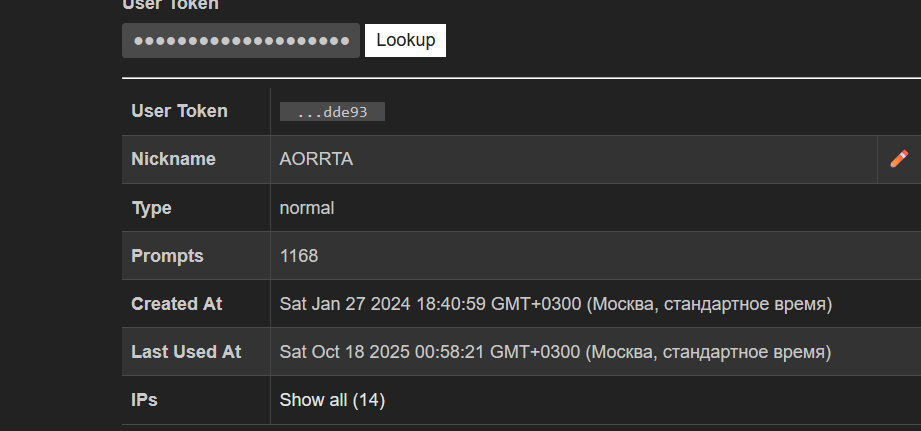921x431 pixels.
Task: Click the Prompts count 1168
Action: coord(299,256)
